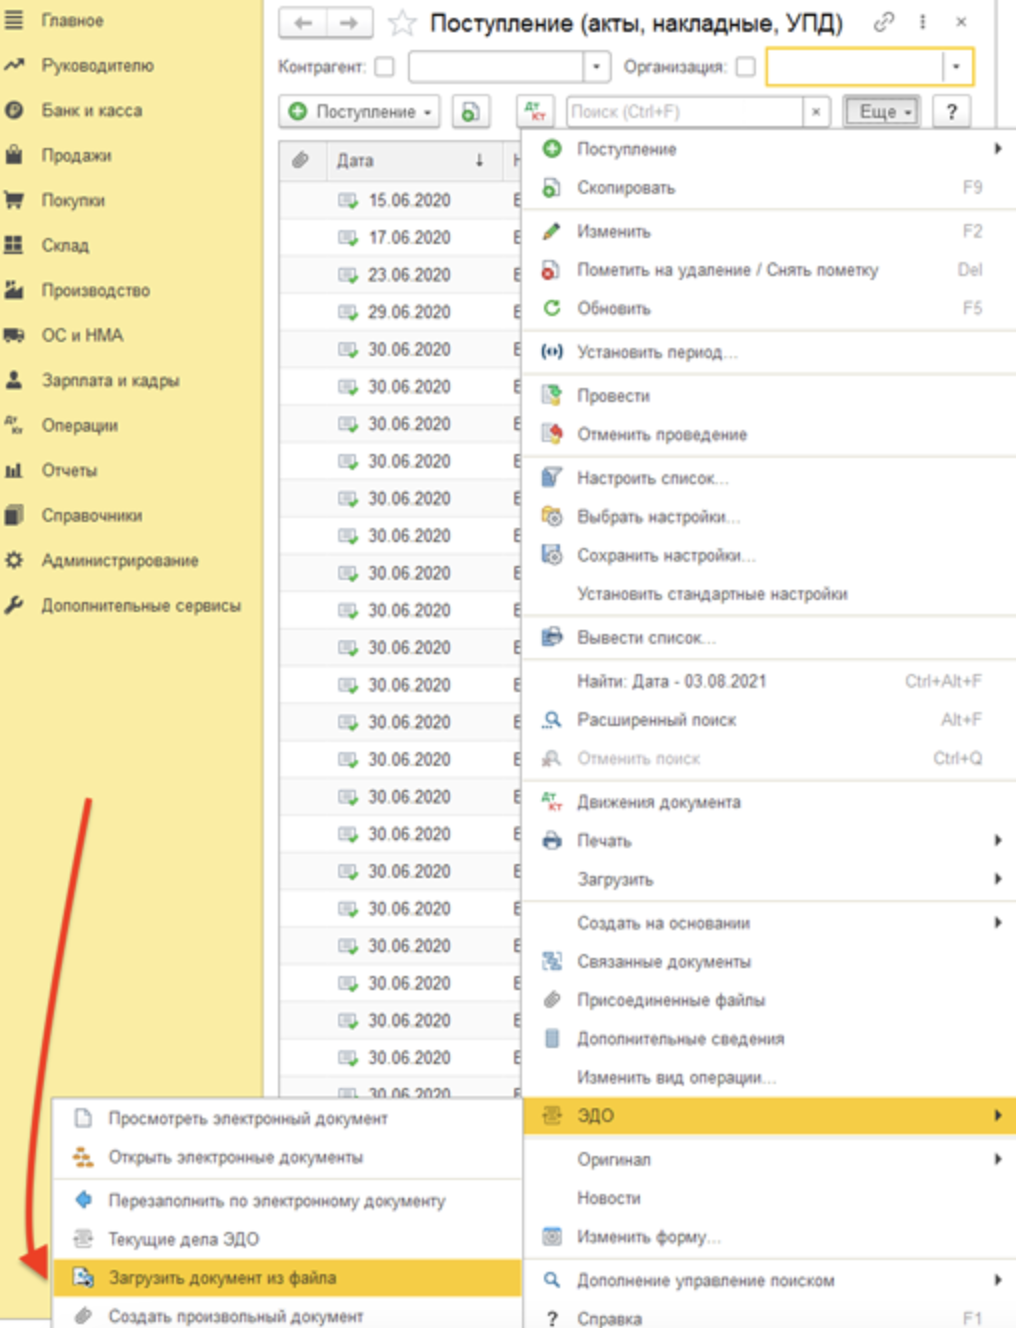Click the Организация input field
Viewport: 1016px width, 1328px height.
click(x=855, y=67)
